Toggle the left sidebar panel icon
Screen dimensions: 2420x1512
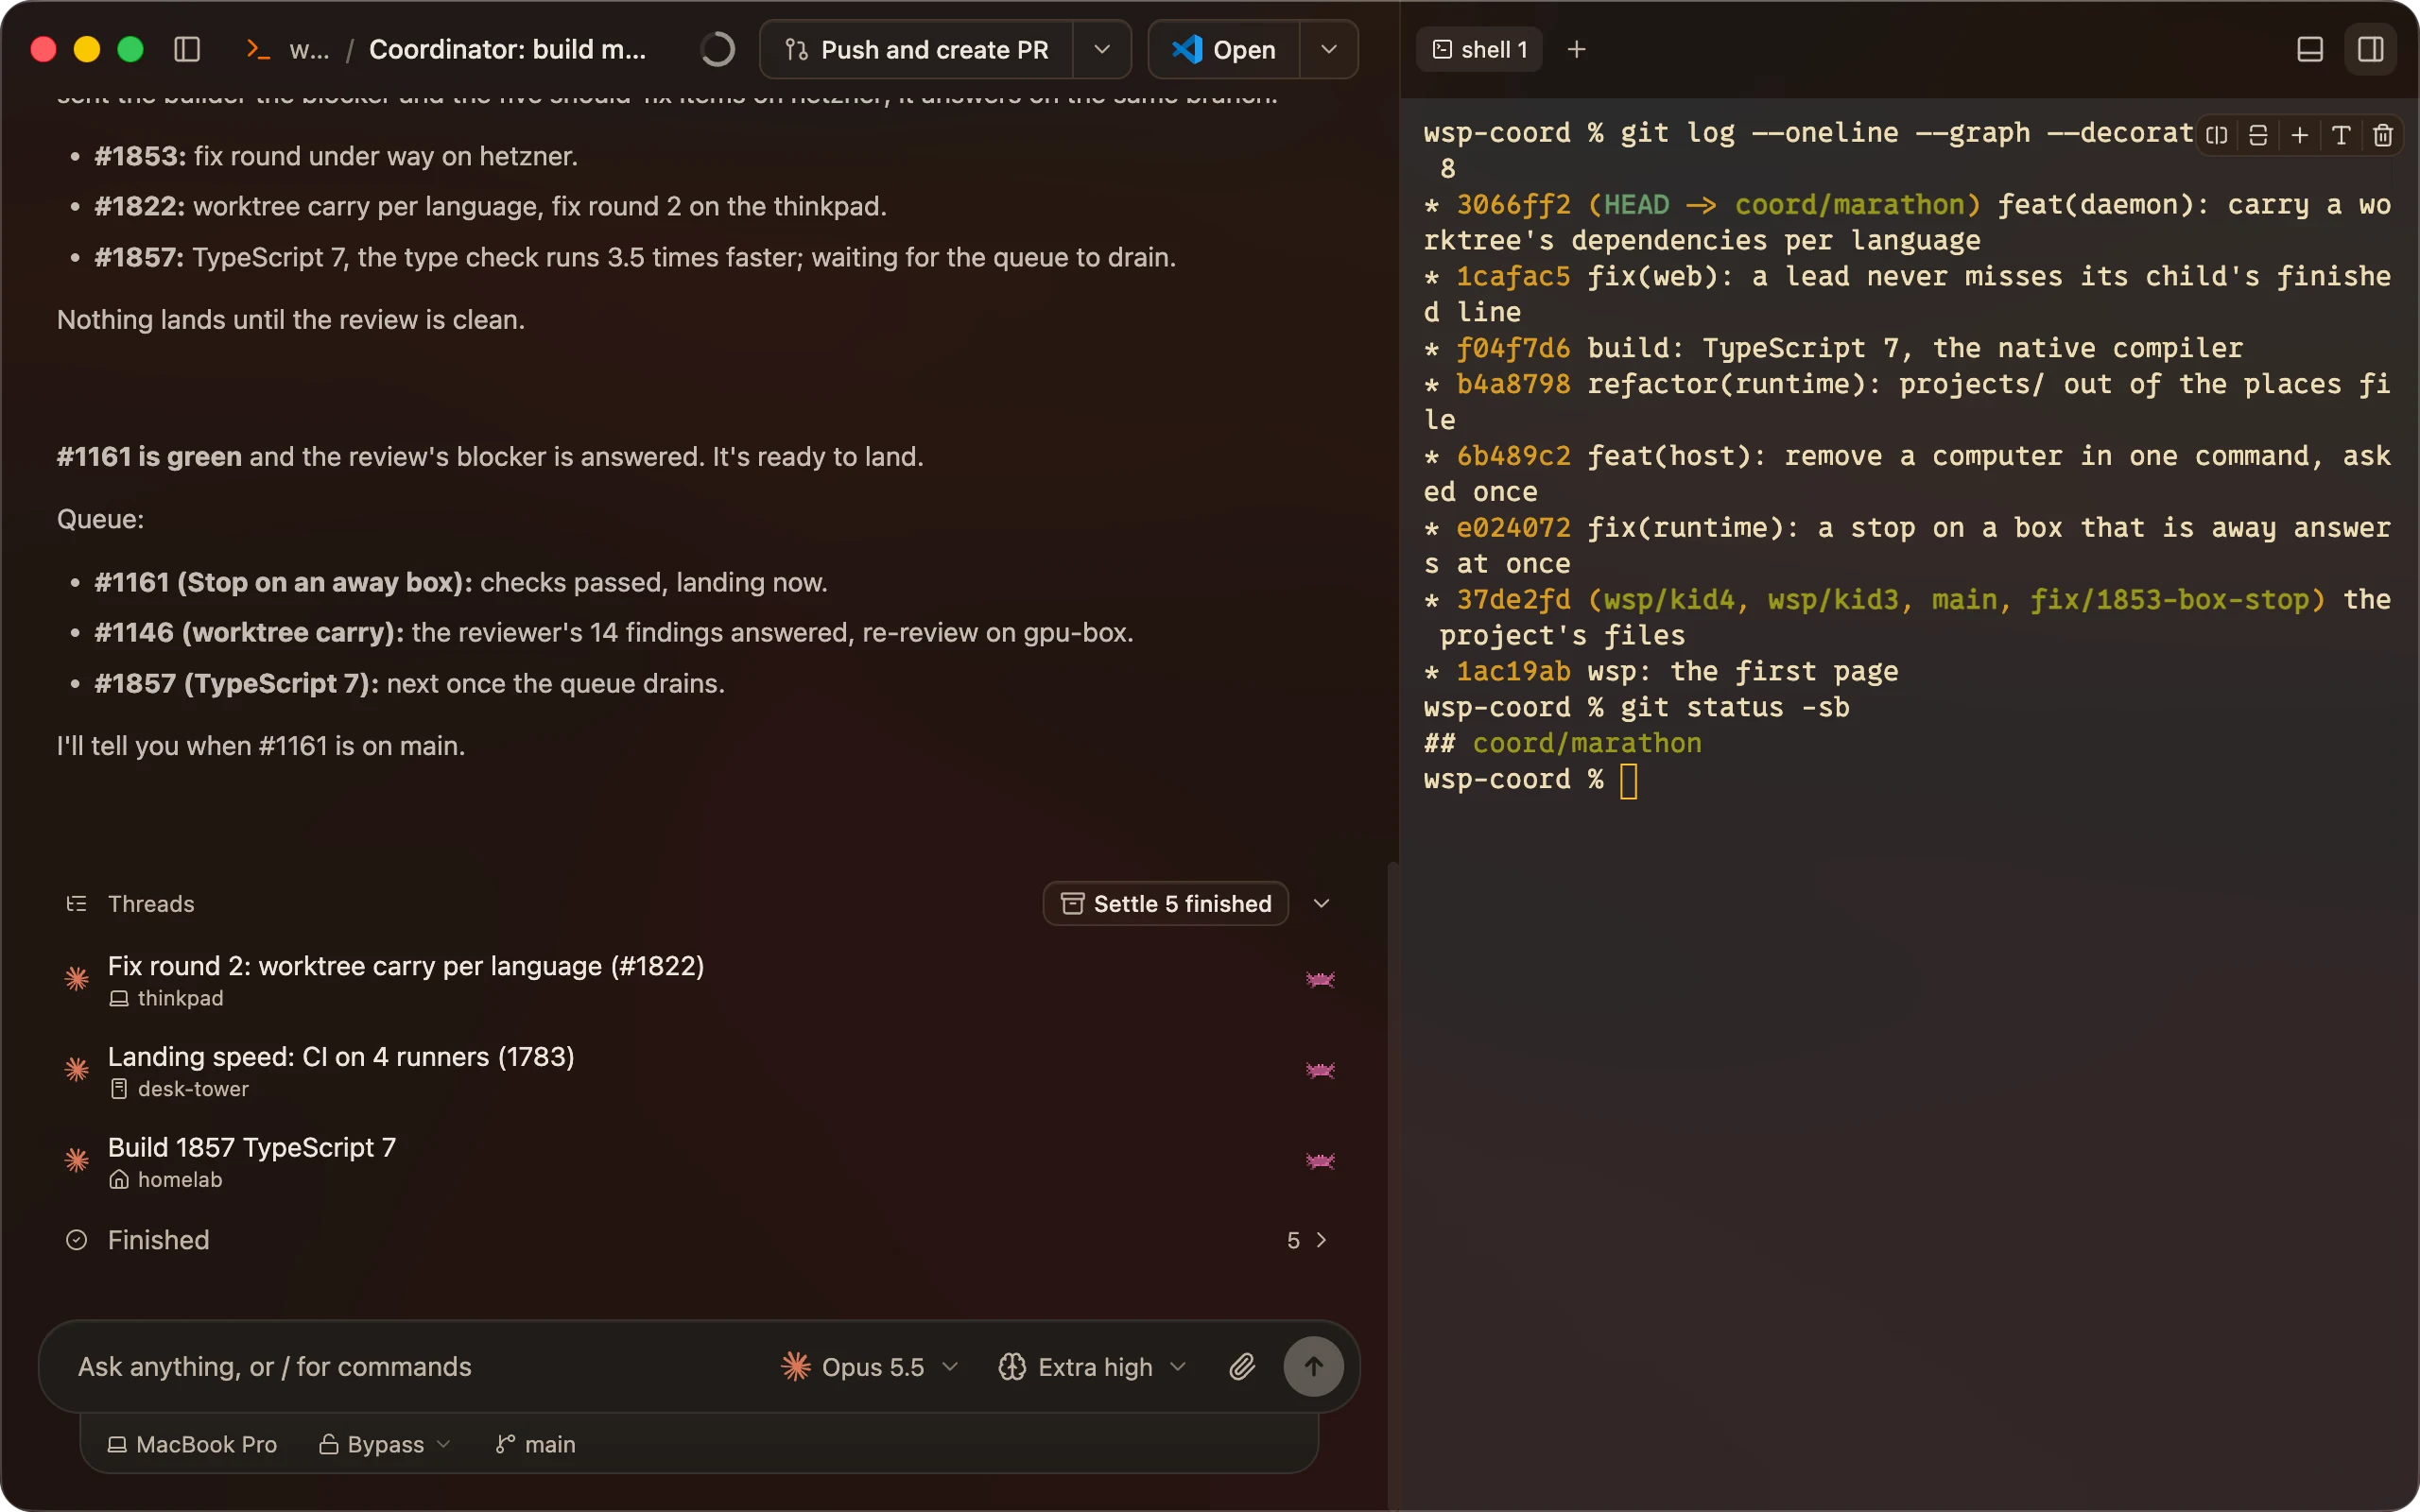click(187, 49)
